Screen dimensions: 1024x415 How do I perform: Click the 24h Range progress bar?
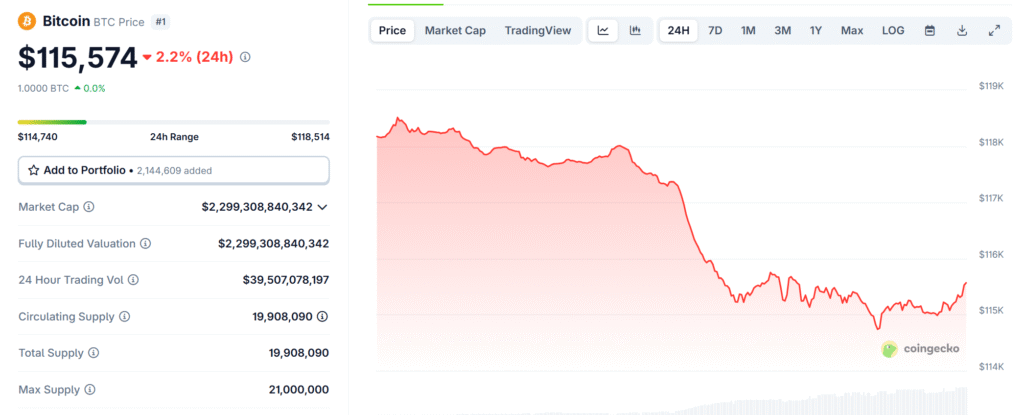(173, 122)
